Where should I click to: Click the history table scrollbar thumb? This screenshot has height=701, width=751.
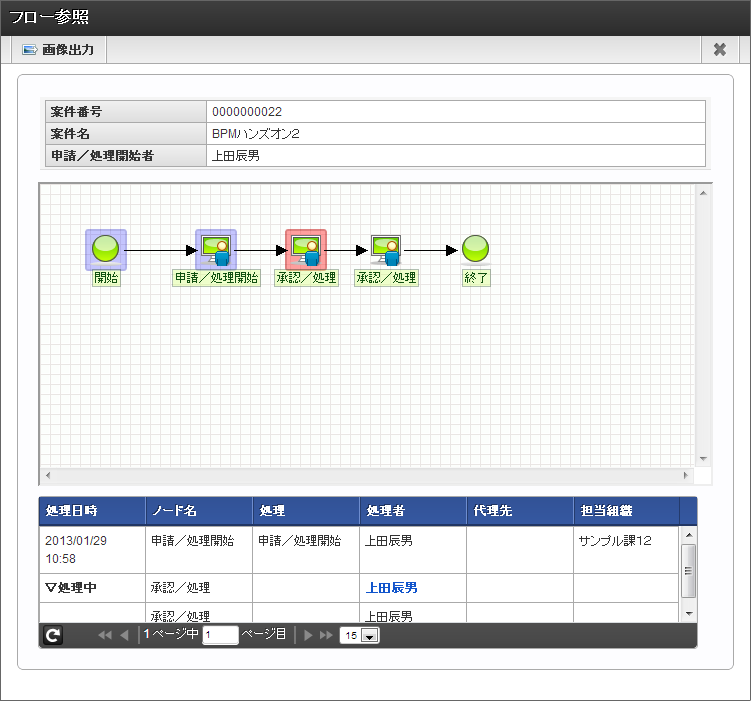click(689, 571)
